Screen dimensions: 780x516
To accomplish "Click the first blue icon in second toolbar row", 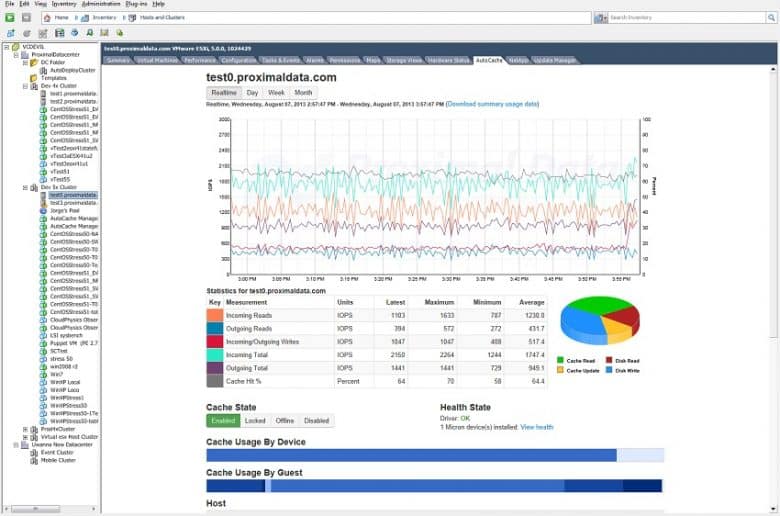I will click(10, 33).
